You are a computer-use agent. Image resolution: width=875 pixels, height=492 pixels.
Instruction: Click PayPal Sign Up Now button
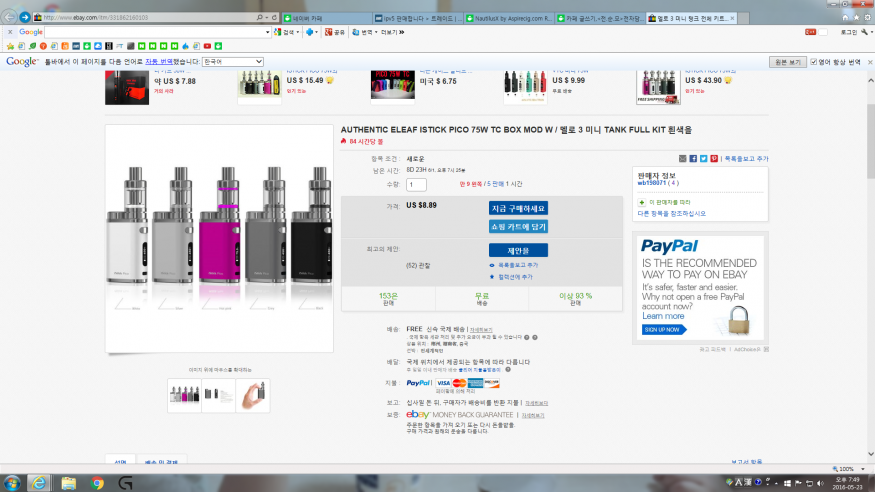(664, 330)
